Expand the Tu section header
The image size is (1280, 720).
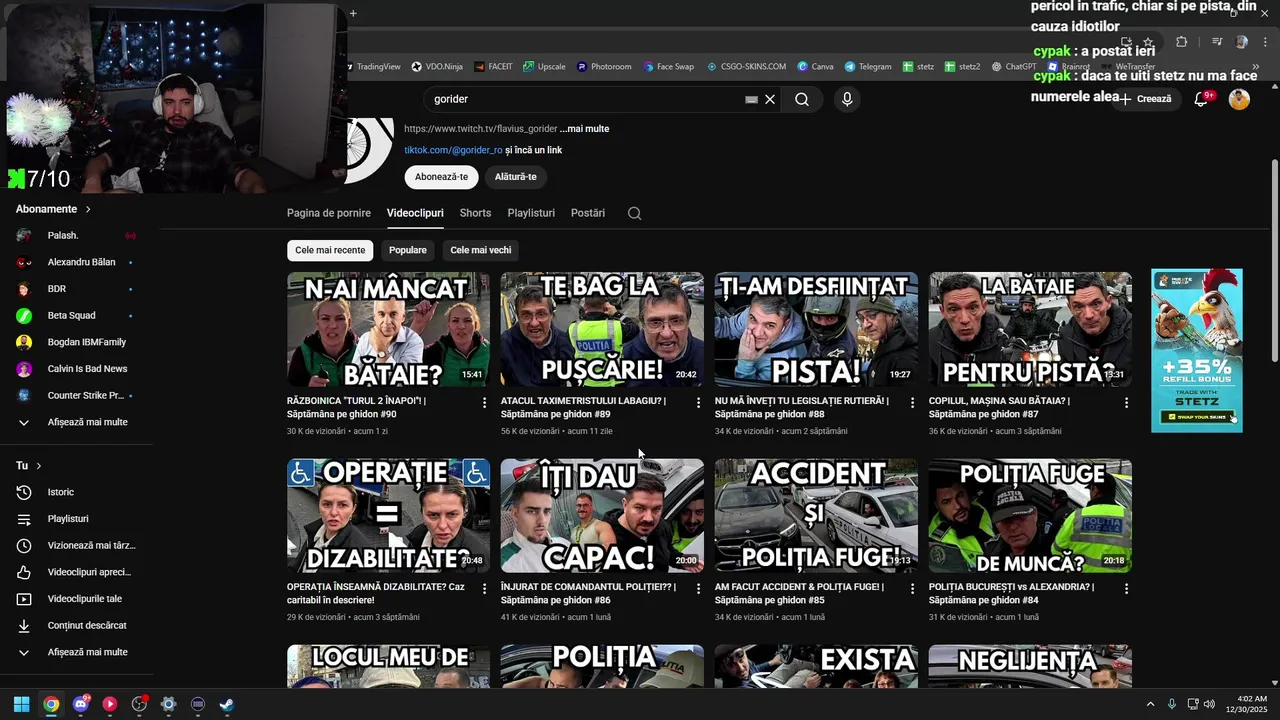click(29, 466)
